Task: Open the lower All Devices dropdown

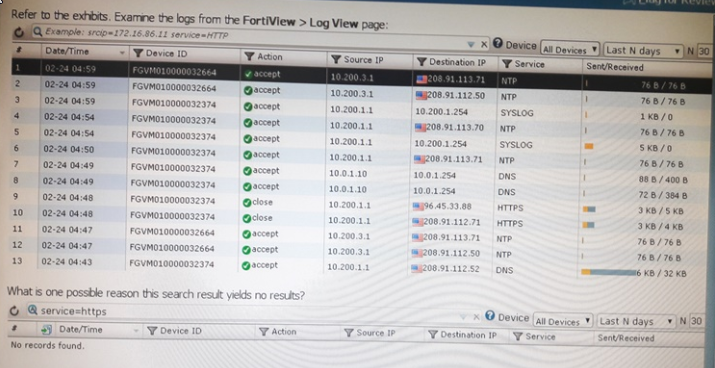Action: tap(563, 321)
